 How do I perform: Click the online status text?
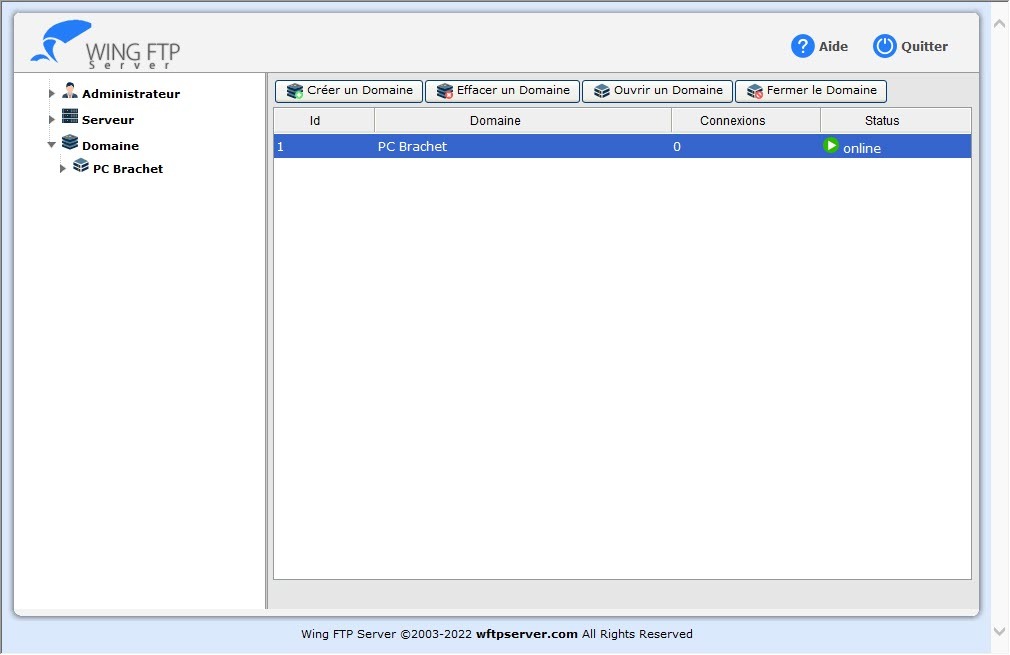(862, 148)
